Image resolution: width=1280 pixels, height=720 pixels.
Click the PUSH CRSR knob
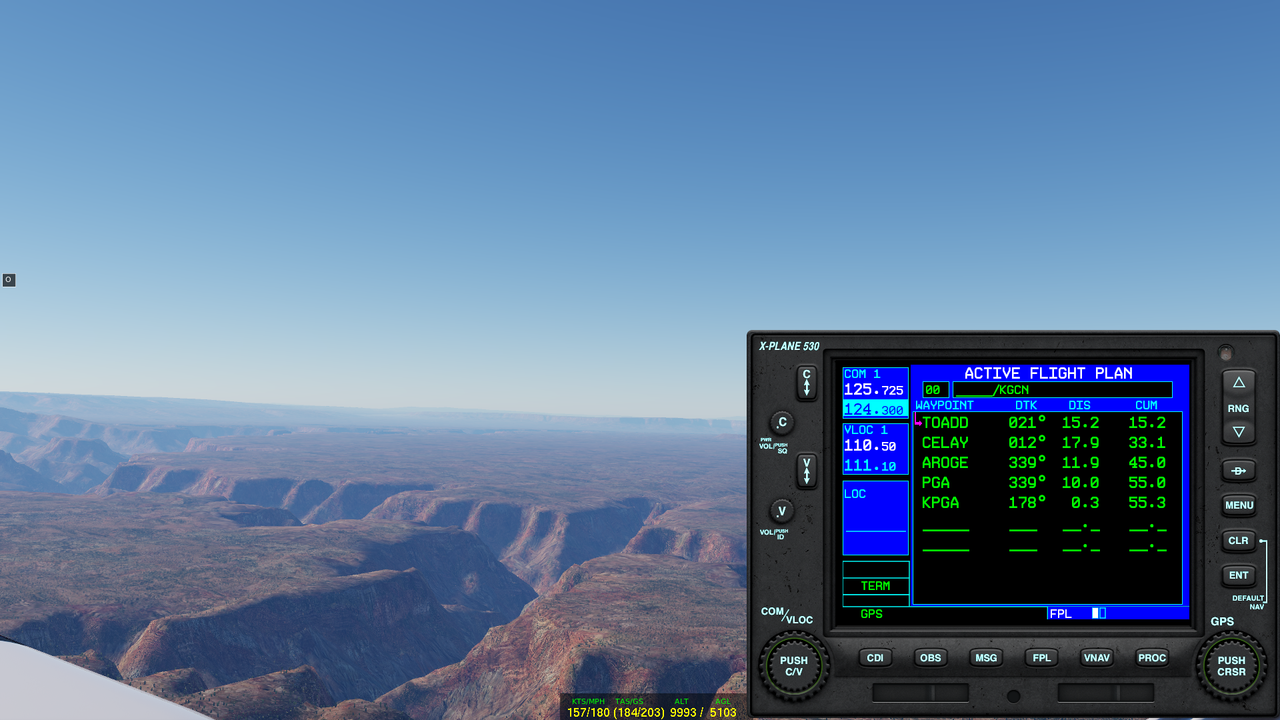tap(1231, 666)
